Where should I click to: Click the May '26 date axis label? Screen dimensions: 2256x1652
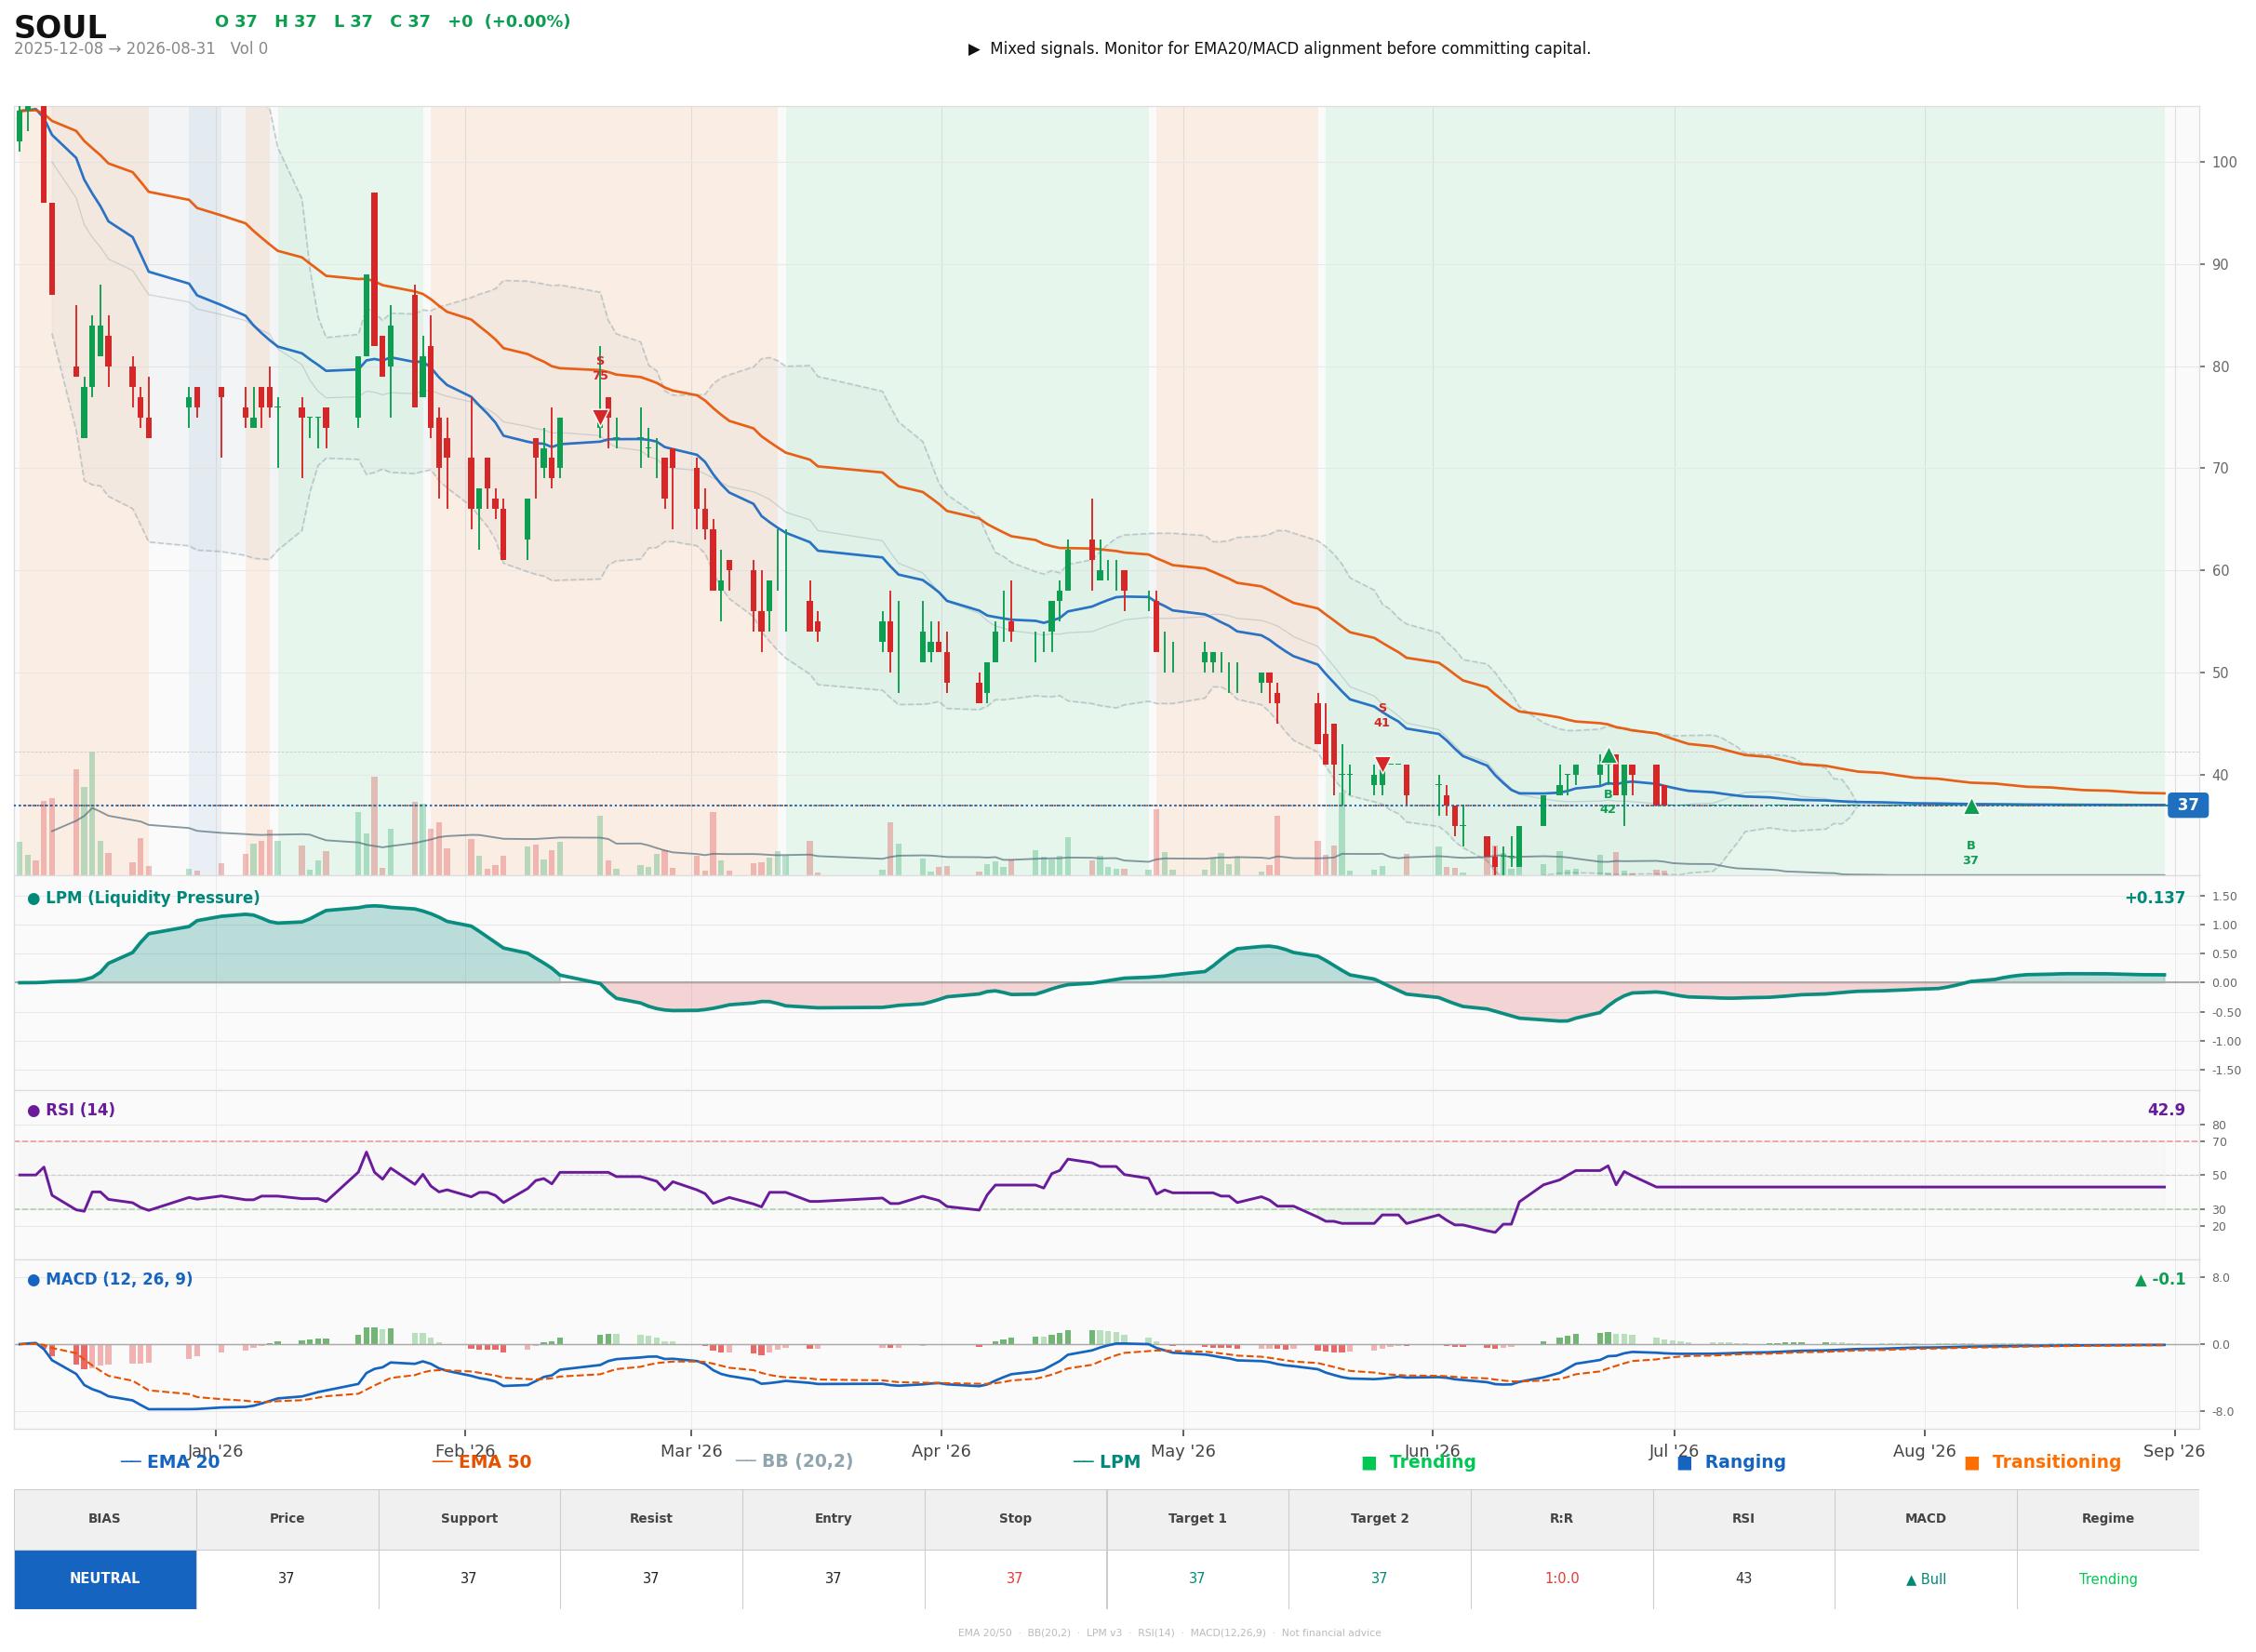tap(1183, 1451)
